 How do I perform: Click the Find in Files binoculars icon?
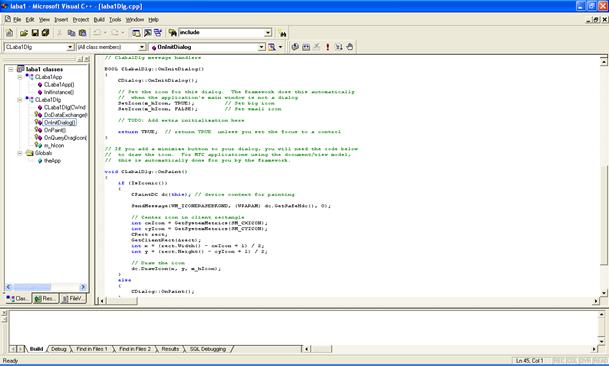pos(172,33)
